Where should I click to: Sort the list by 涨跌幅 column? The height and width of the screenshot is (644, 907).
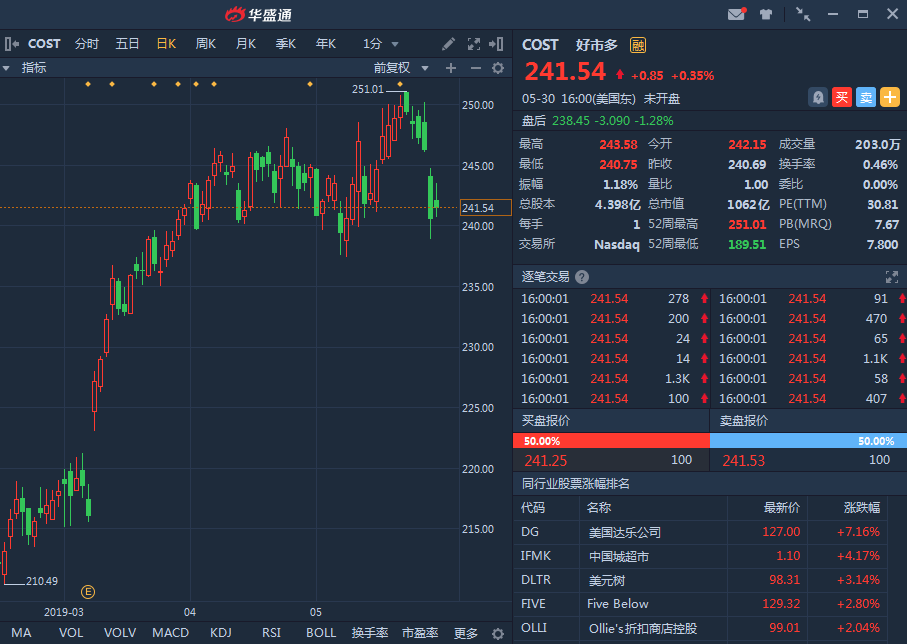(x=862, y=507)
